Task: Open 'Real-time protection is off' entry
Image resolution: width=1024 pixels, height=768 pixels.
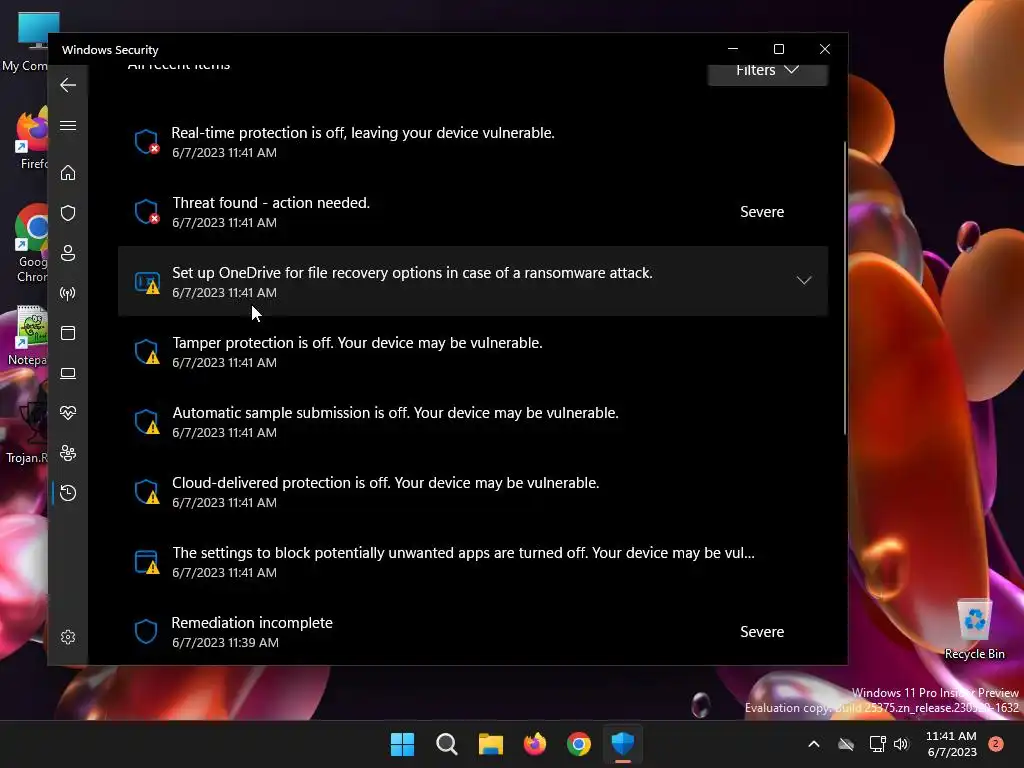Action: click(473, 142)
